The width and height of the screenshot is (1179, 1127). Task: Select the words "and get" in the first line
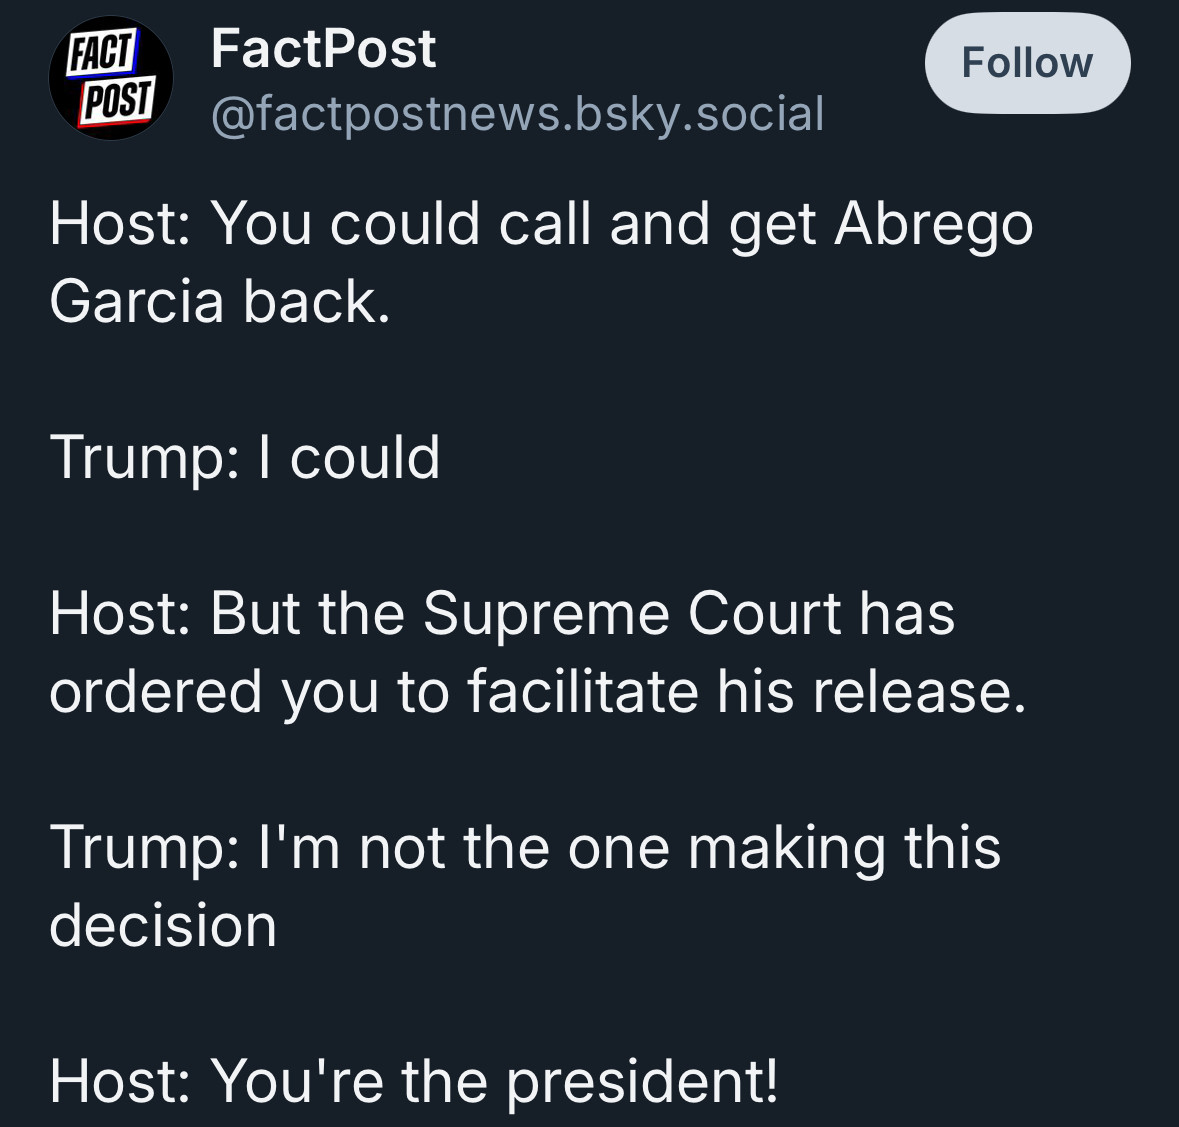[x=713, y=226]
